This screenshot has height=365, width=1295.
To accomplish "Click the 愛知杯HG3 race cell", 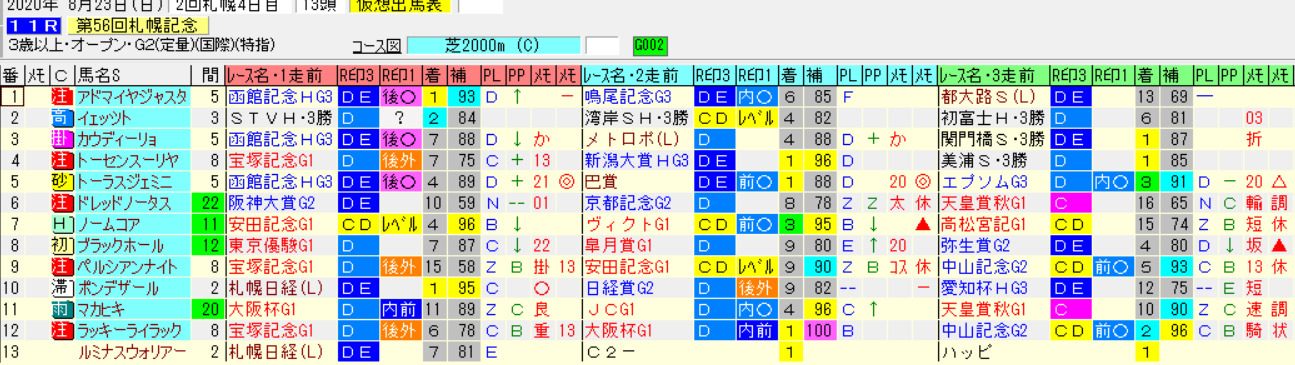I will 993,288.
